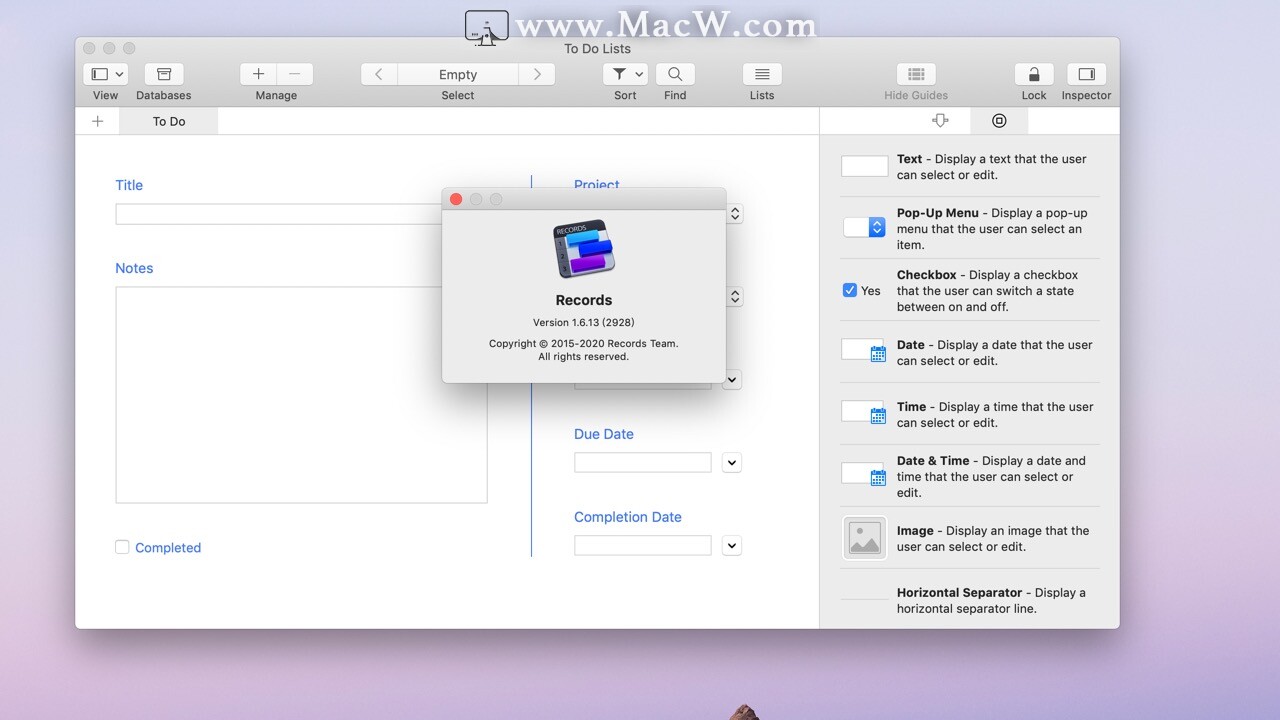Select the Text element sample box
The width and height of the screenshot is (1280, 720).
tap(865, 166)
